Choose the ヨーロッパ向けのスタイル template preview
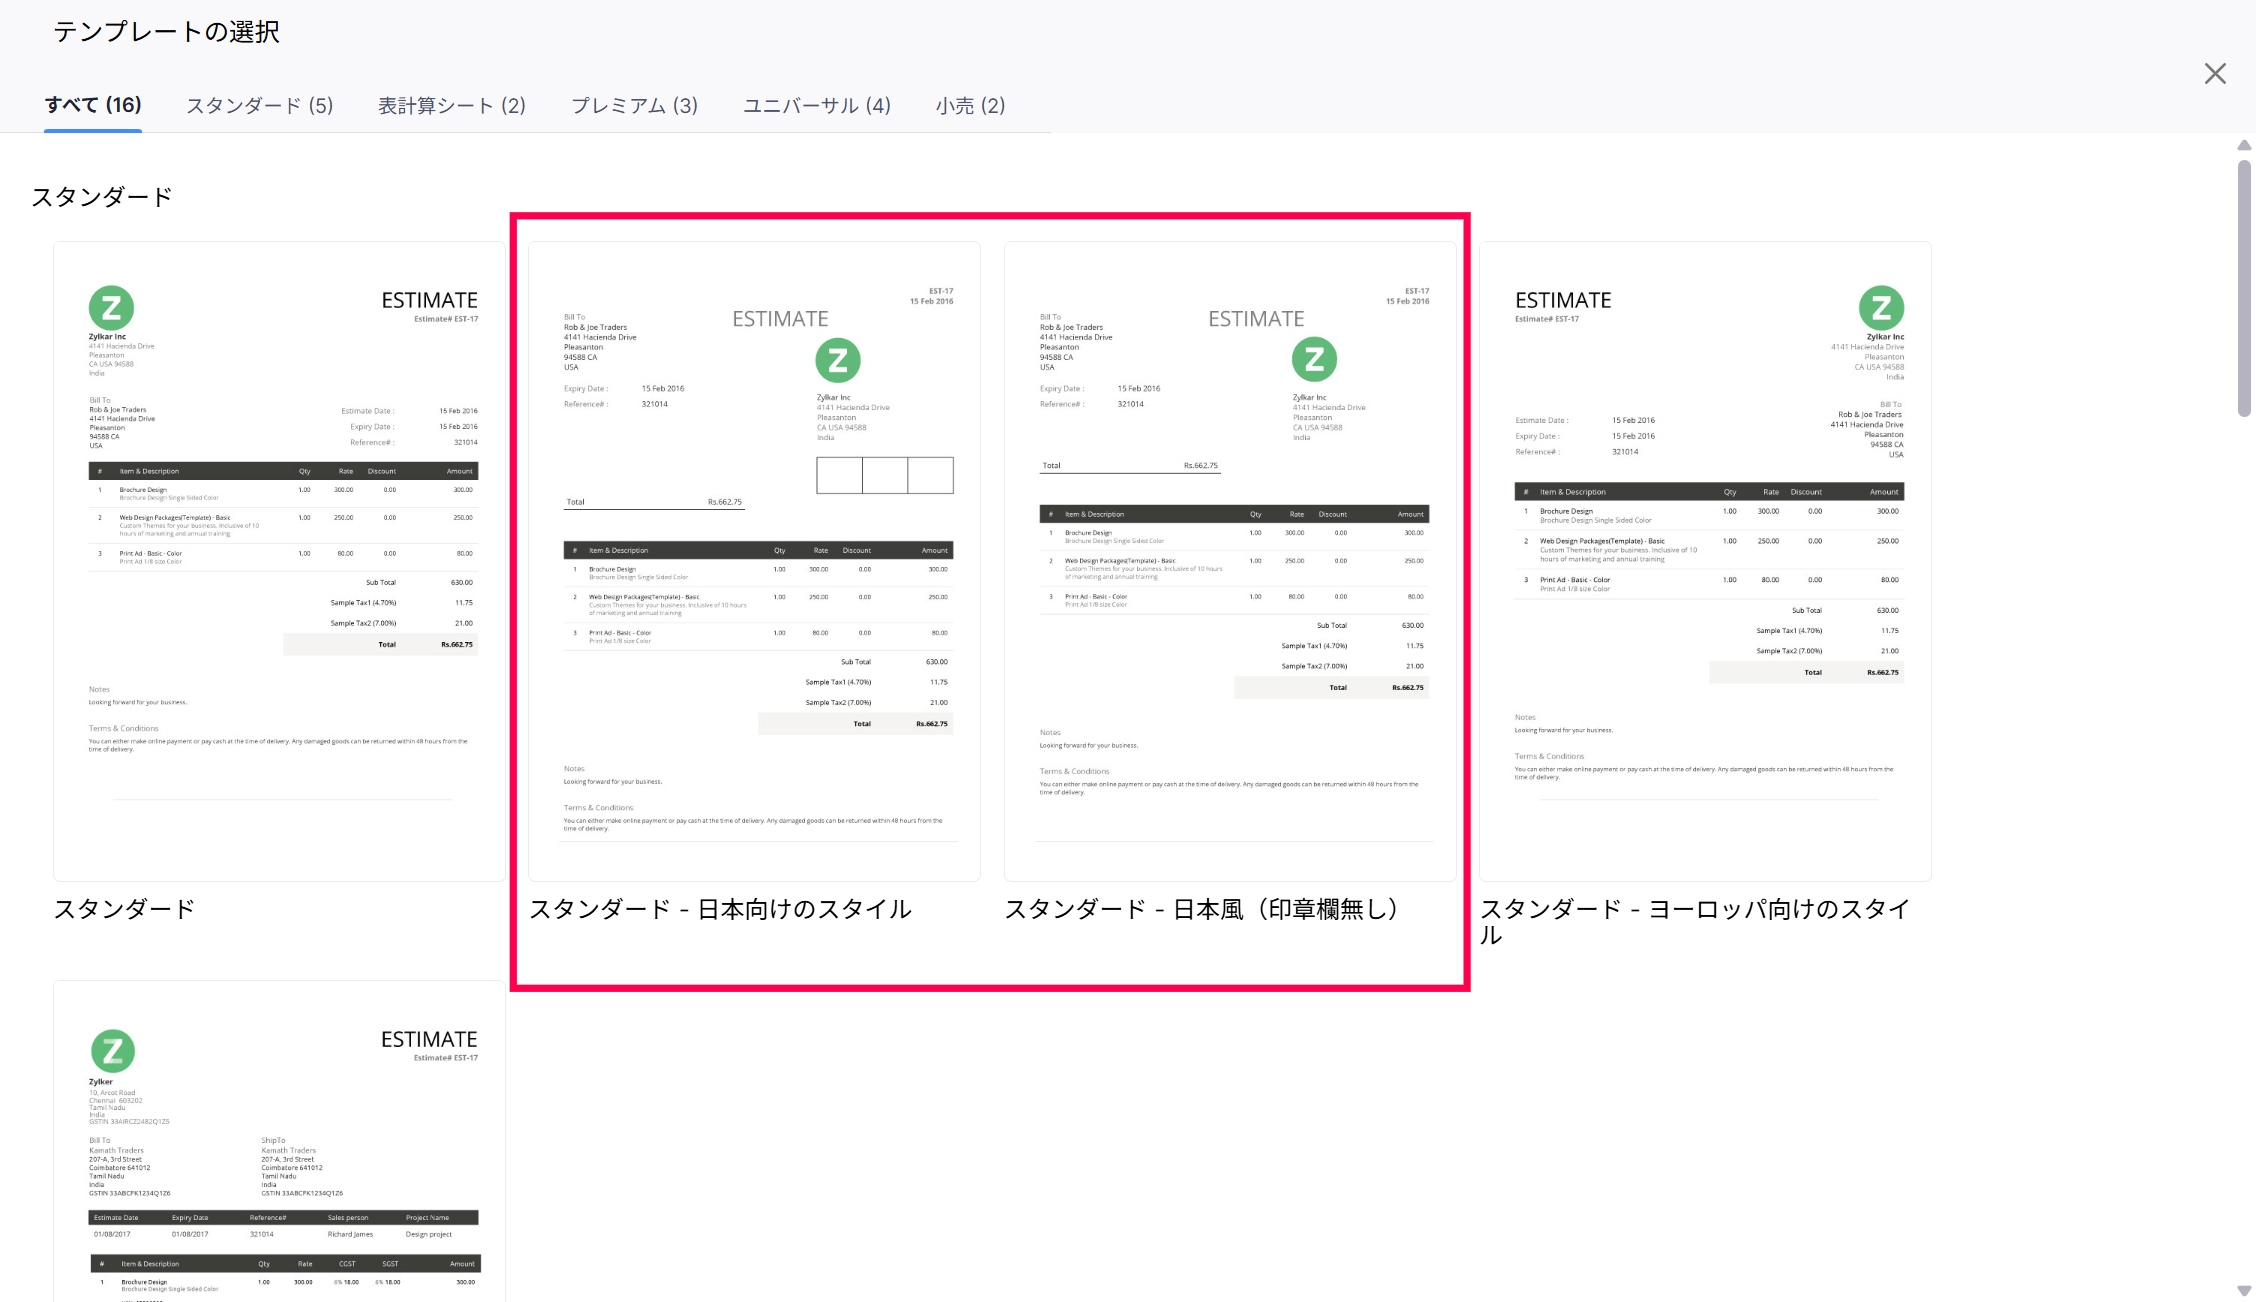Viewport: 2256px width, 1302px height. click(x=1705, y=560)
